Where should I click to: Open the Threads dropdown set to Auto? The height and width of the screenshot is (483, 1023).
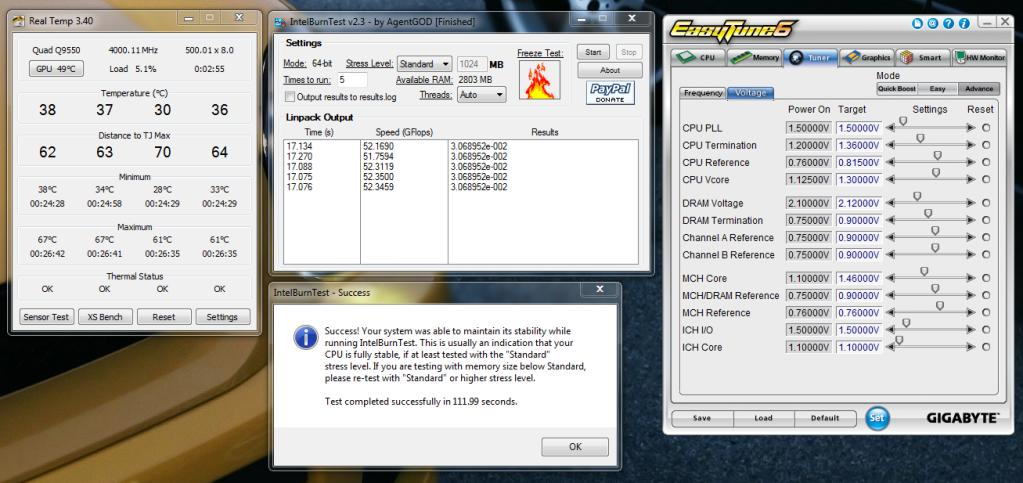481,95
